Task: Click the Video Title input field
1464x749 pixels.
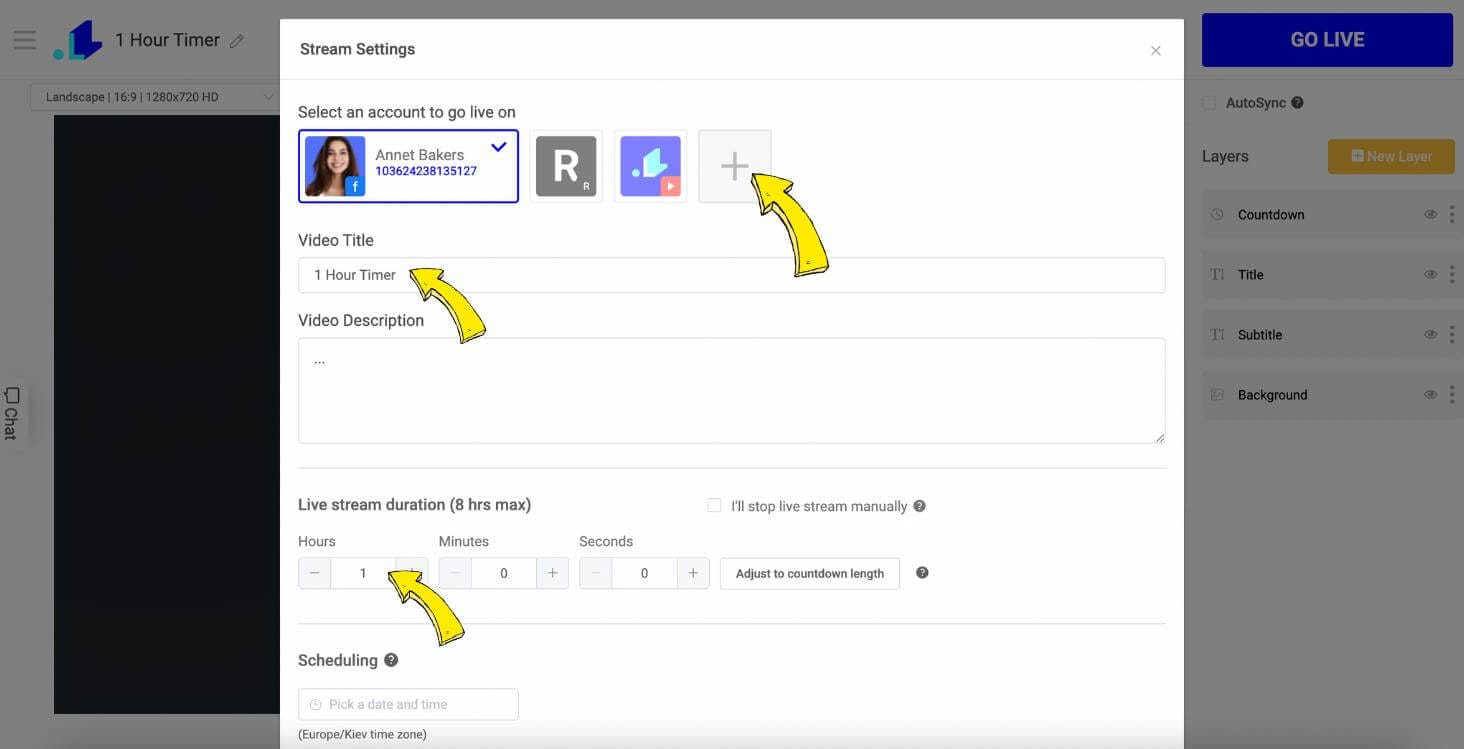Action: (731, 275)
